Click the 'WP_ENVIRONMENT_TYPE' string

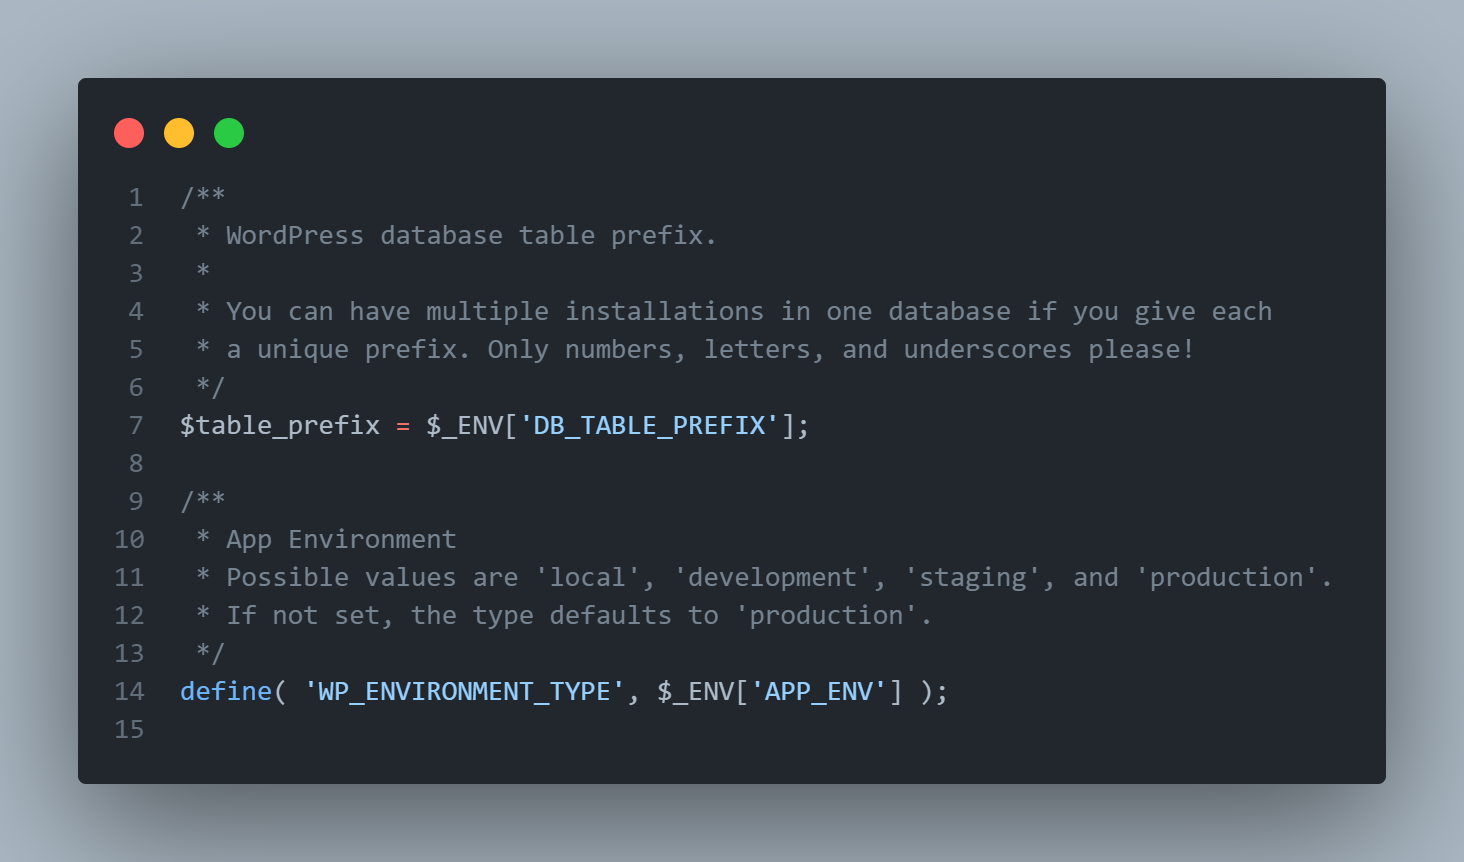(x=464, y=692)
